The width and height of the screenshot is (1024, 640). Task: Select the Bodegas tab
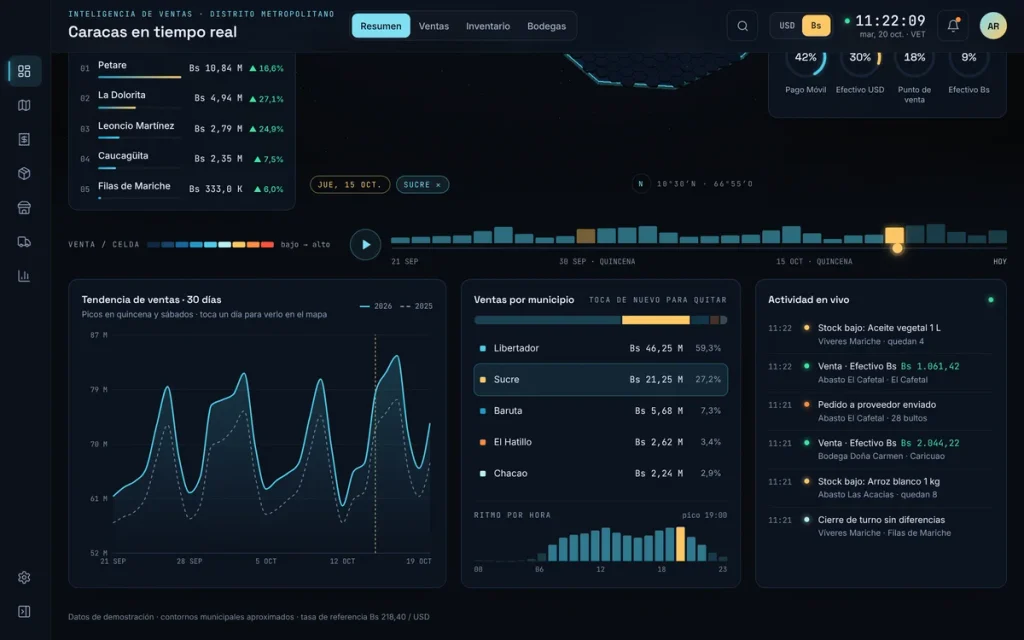pyautogui.click(x=547, y=26)
